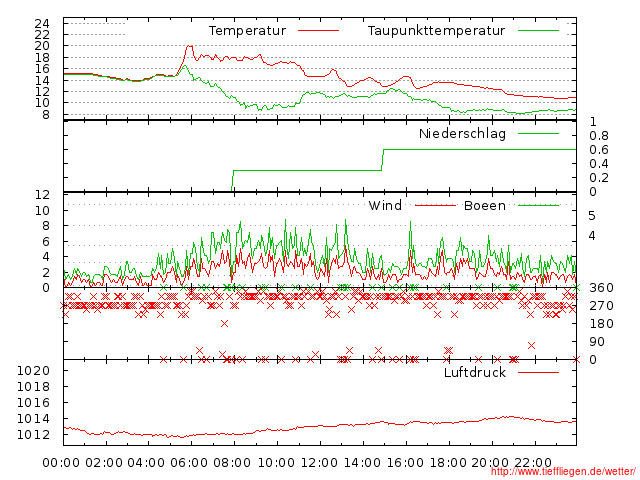This screenshot has width=640, height=480.
Task: Click the green Boeen legend line
Action: click(538, 205)
